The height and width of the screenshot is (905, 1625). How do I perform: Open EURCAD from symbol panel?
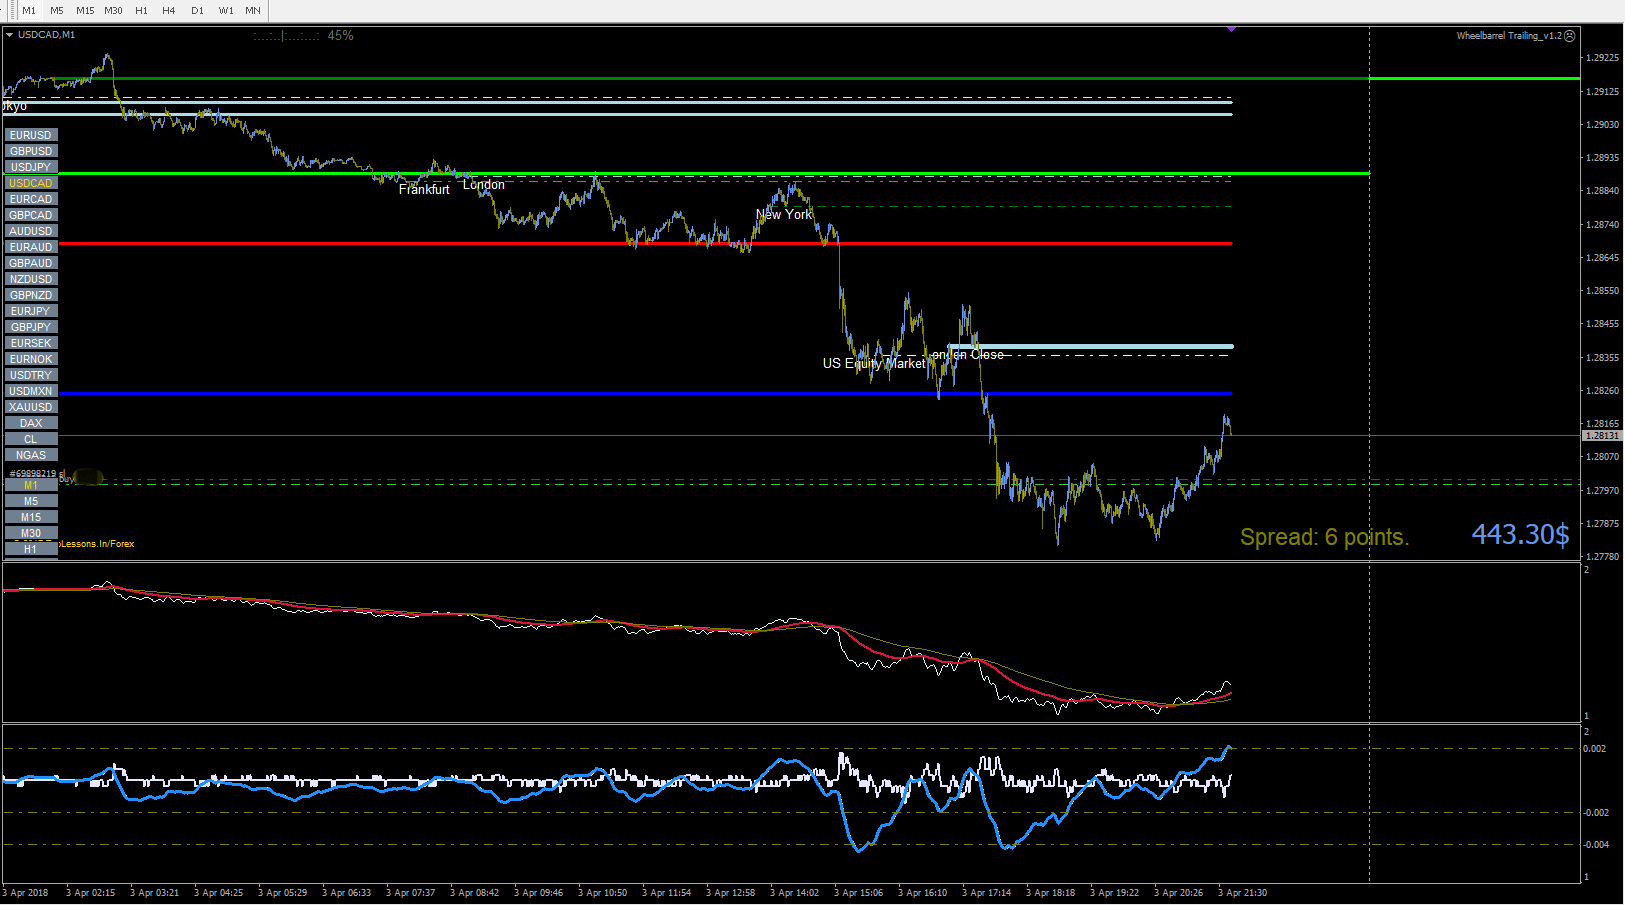31,199
